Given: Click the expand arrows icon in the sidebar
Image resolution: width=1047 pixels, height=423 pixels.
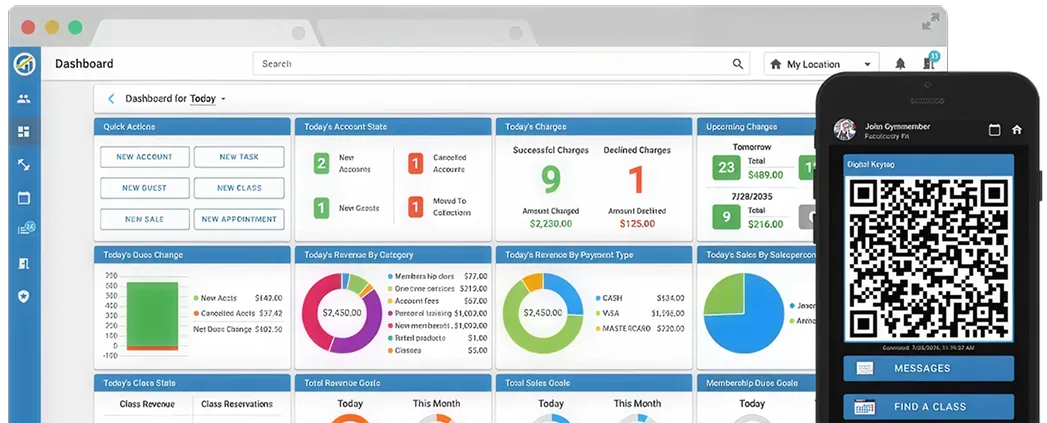Looking at the screenshot, I should 24,164.
